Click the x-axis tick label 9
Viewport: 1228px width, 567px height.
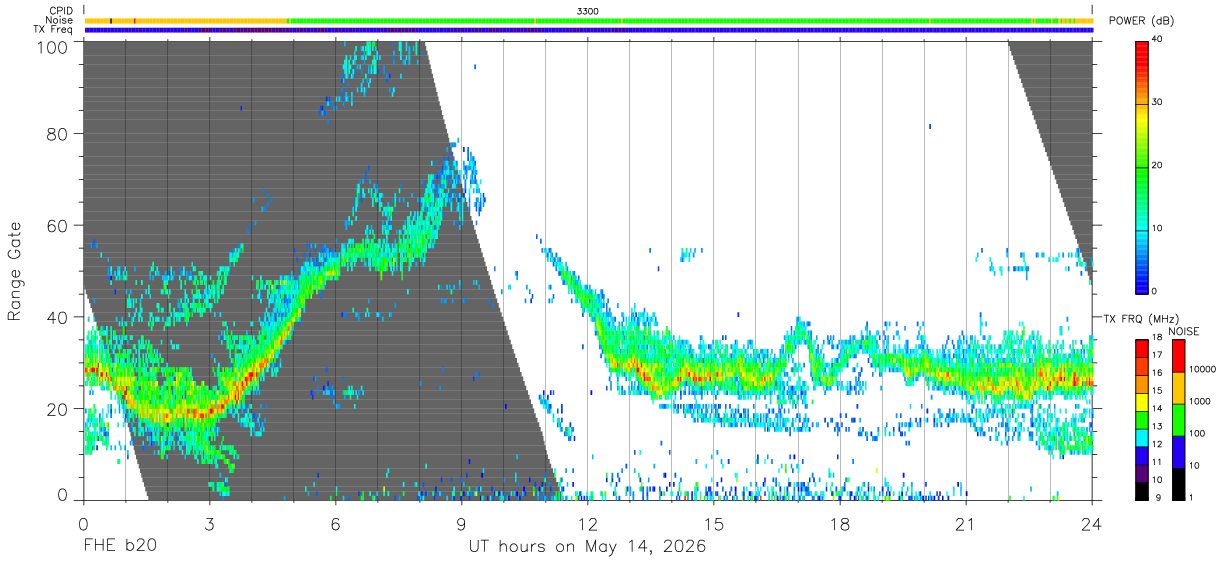point(461,524)
